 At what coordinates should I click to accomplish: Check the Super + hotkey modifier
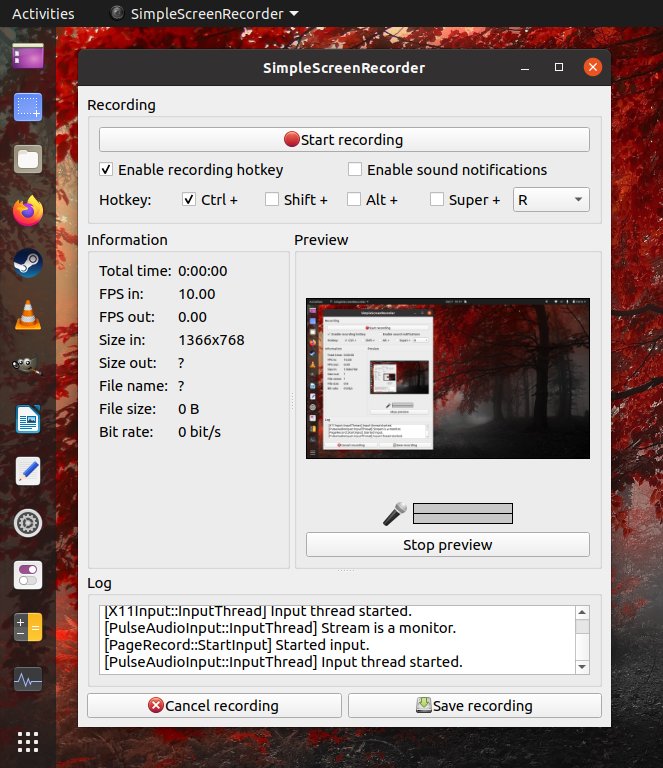[x=437, y=200]
